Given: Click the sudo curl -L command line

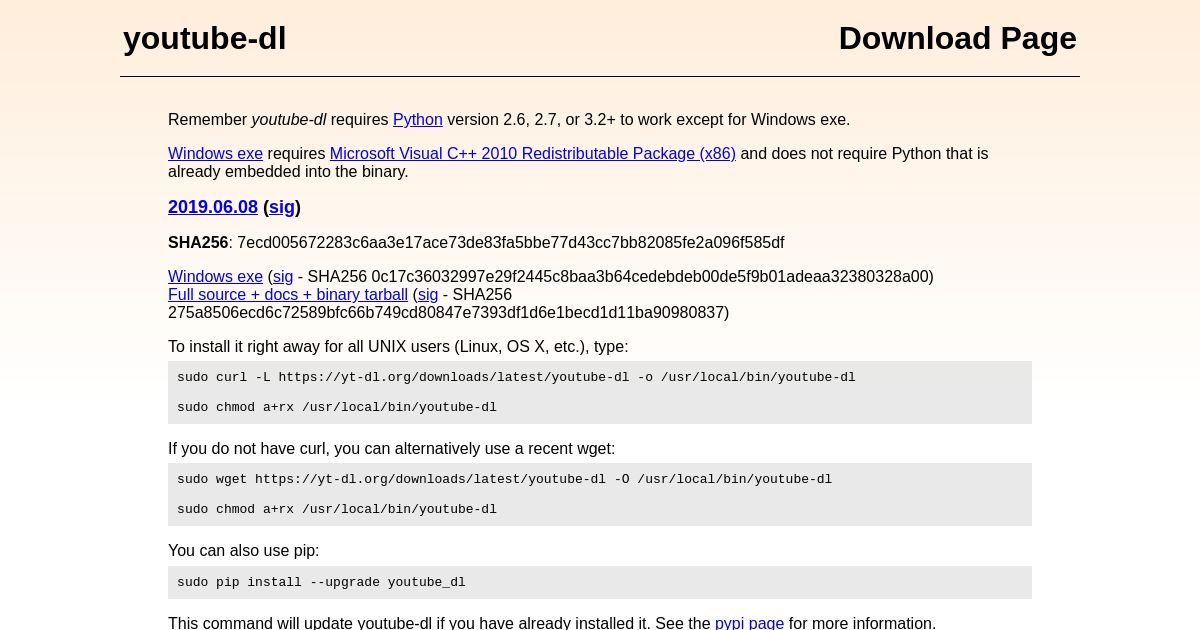Looking at the screenshot, I should coord(516,377).
